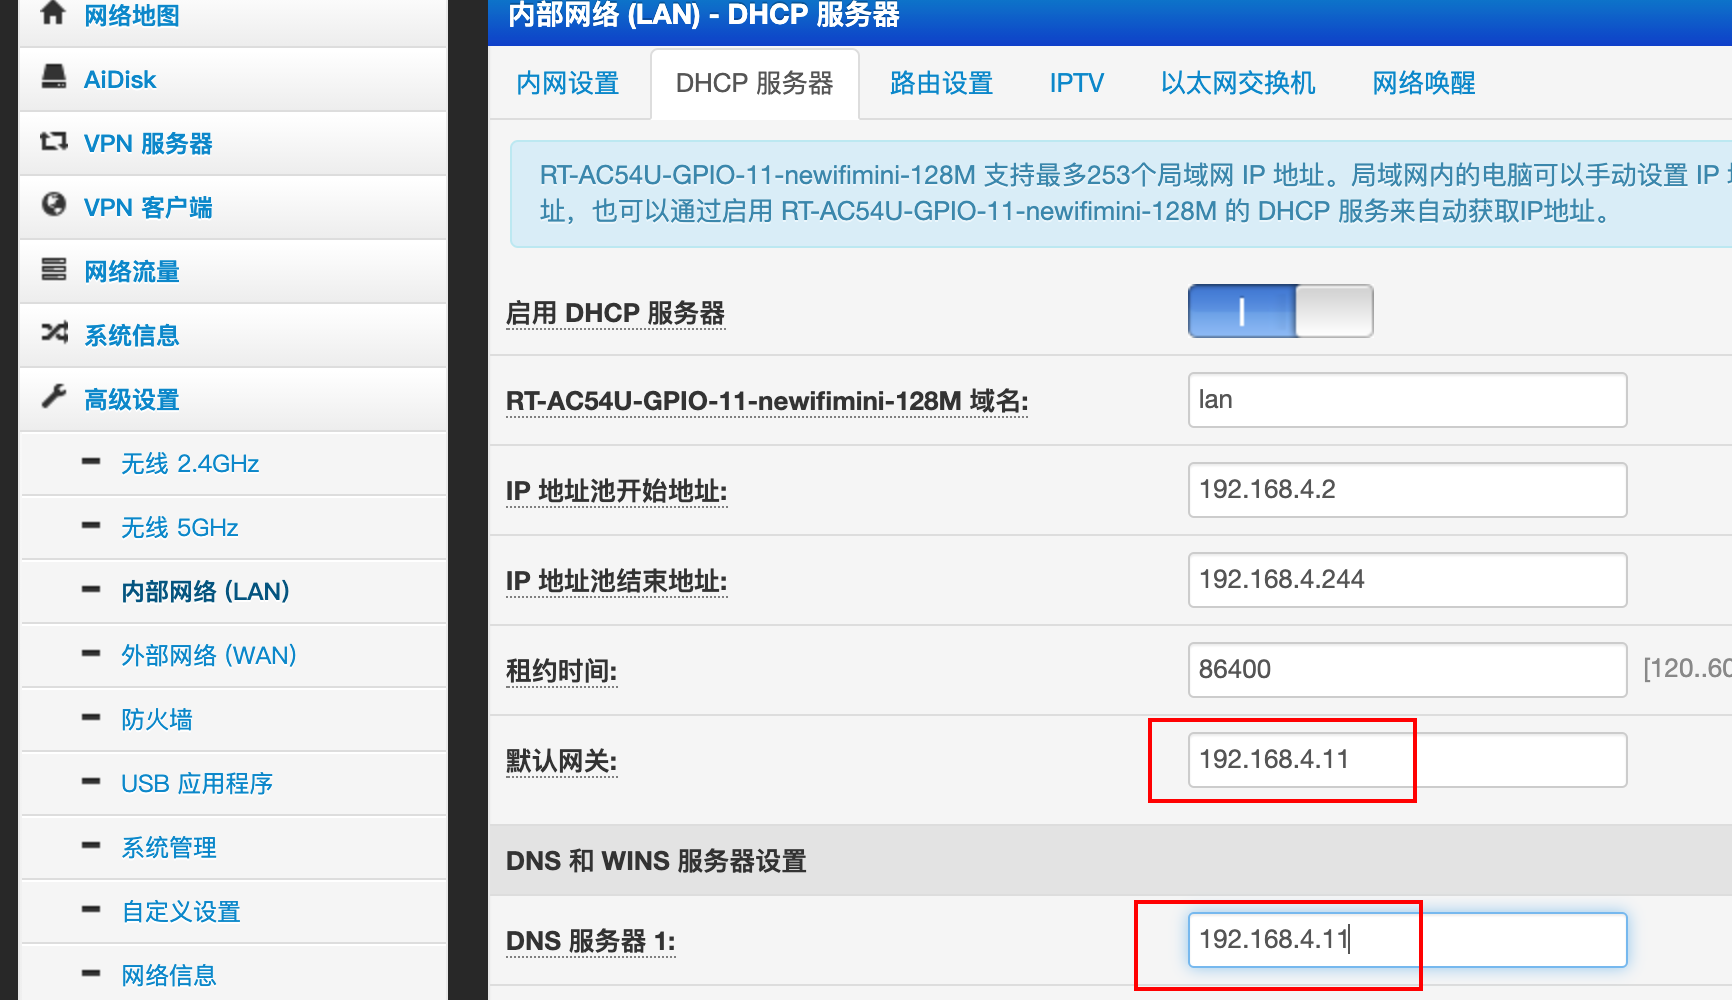Click the VPN 服务器 arrows icon

click(x=54, y=142)
